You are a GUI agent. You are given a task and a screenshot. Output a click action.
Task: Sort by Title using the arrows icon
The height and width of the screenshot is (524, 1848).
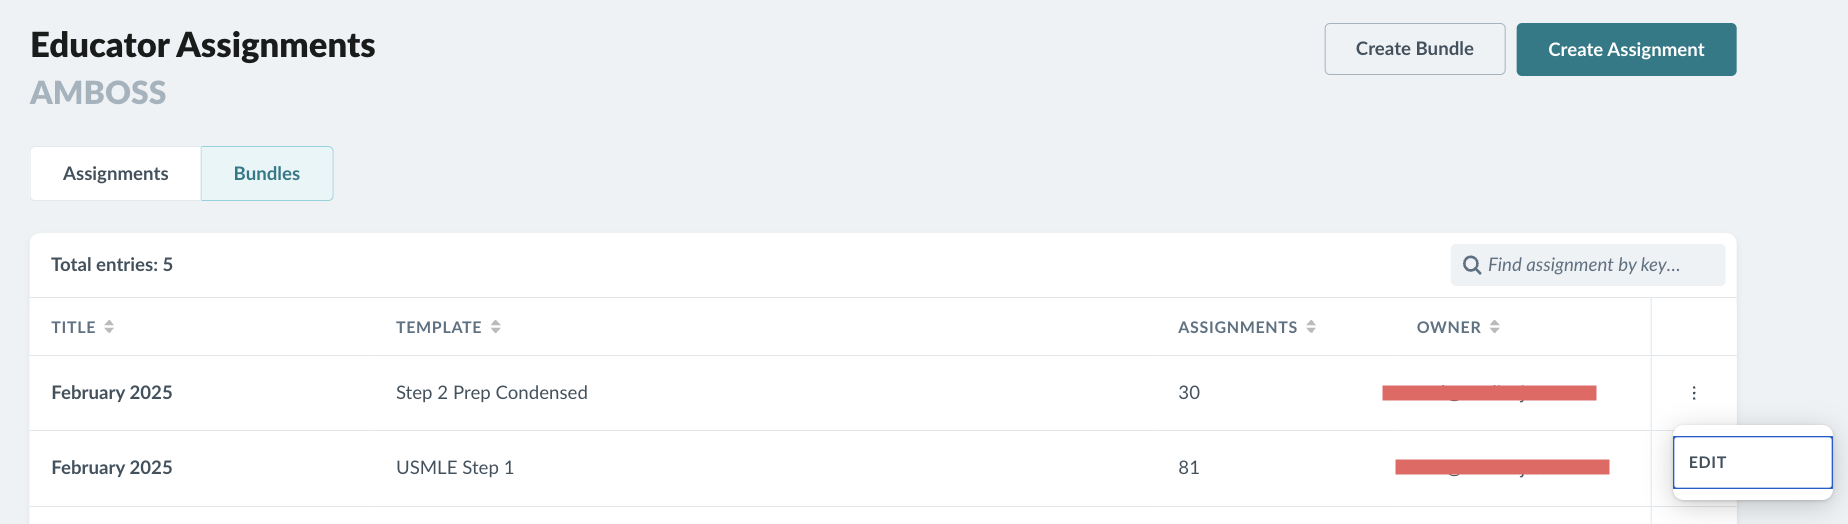(109, 327)
